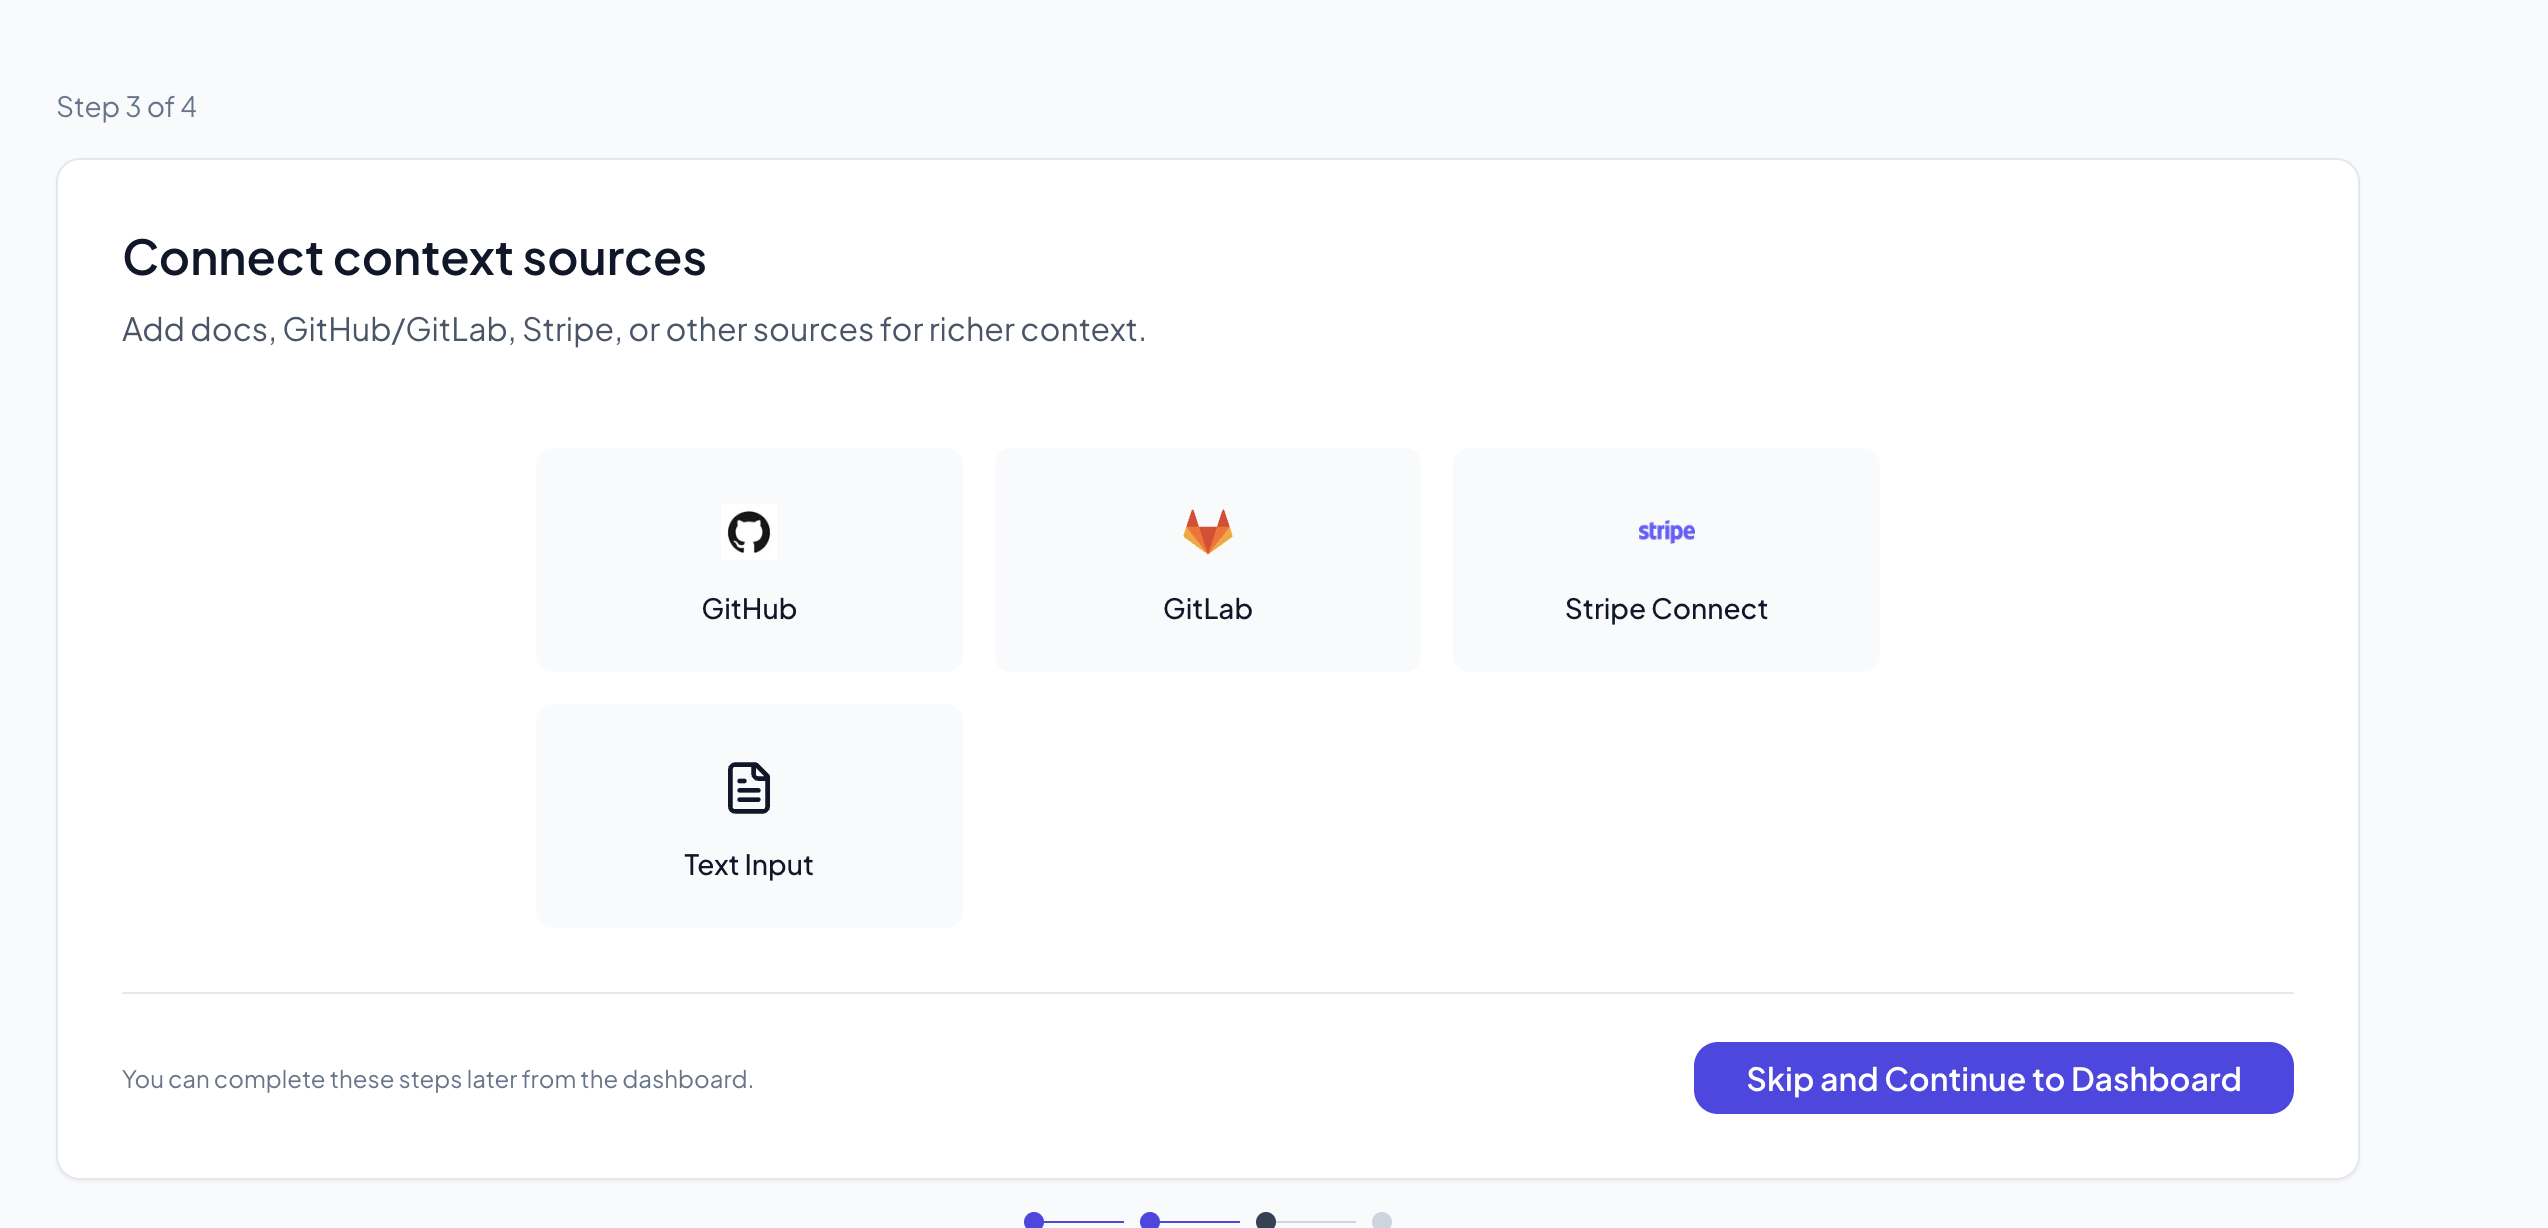2548x1228 pixels.
Task: Skip and Continue to Dashboard
Action: [1993, 1078]
